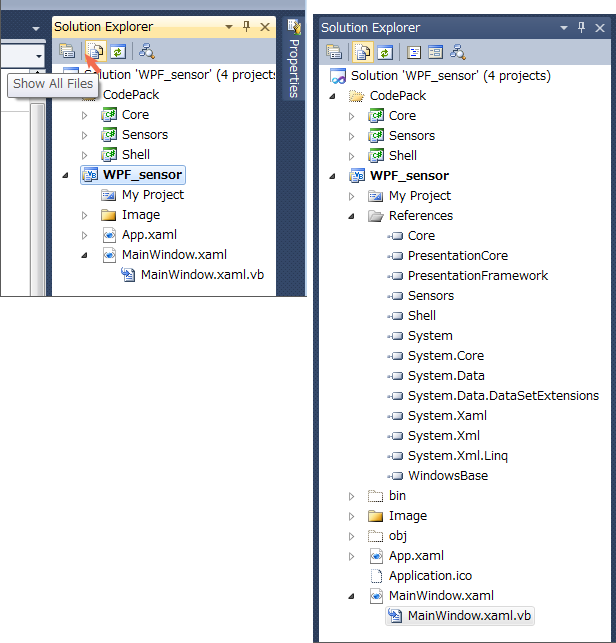616x643 pixels.
Task: Click the System reference icon
Action: tap(395, 336)
